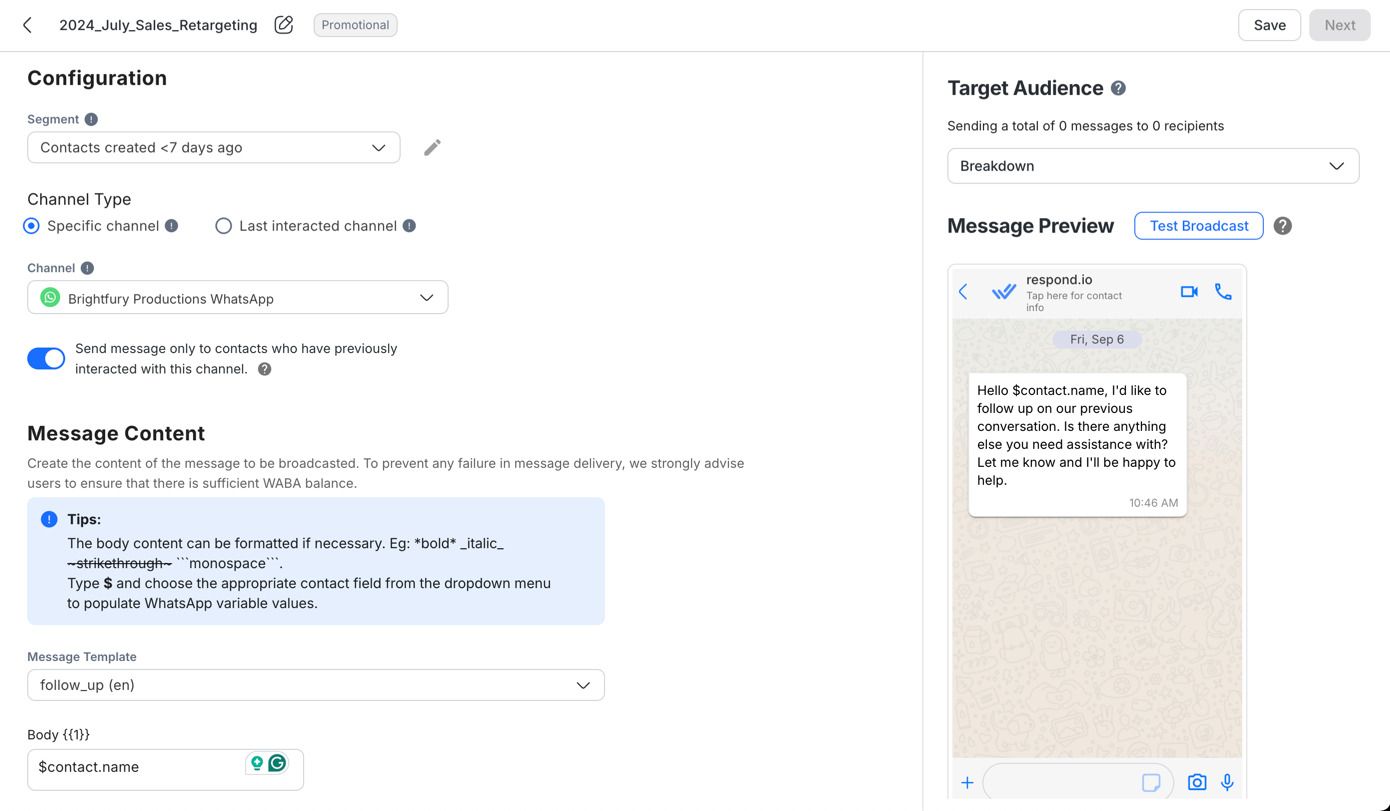This screenshot has height=811, width=1390.
Task: Click the Grammarly icon in Body field
Action: (277, 763)
